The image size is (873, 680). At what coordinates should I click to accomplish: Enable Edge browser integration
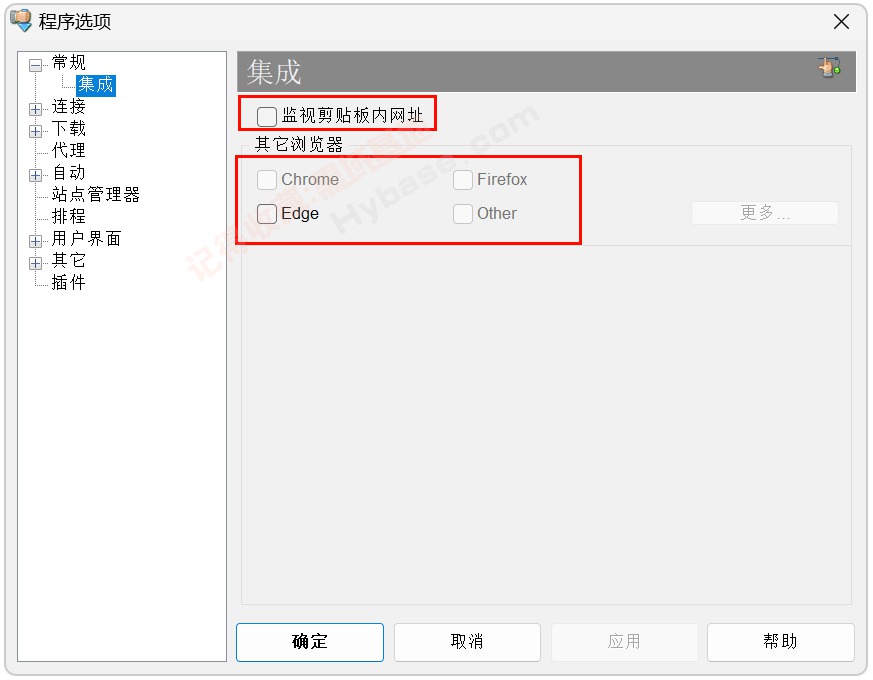[x=267, y=213]
